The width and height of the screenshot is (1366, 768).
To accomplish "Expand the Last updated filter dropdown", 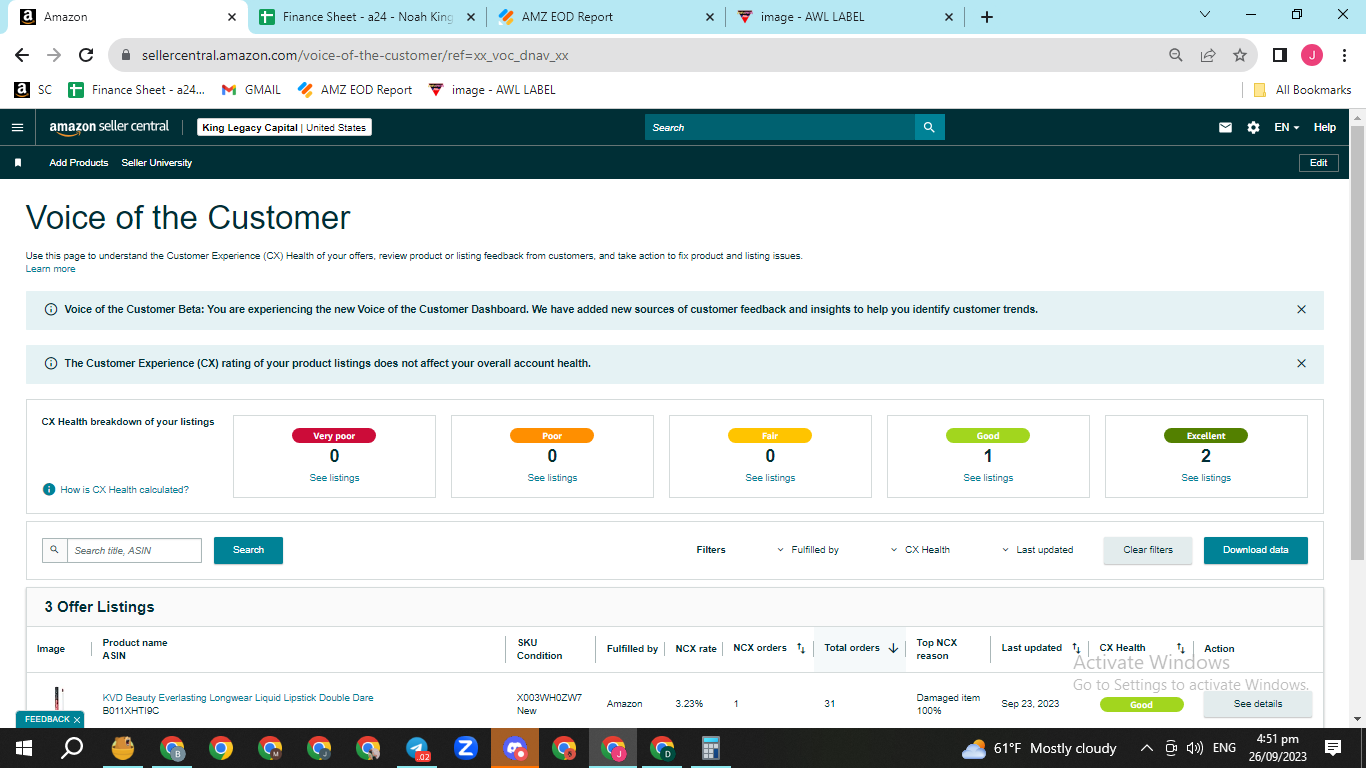I will tap(1038, 550).
